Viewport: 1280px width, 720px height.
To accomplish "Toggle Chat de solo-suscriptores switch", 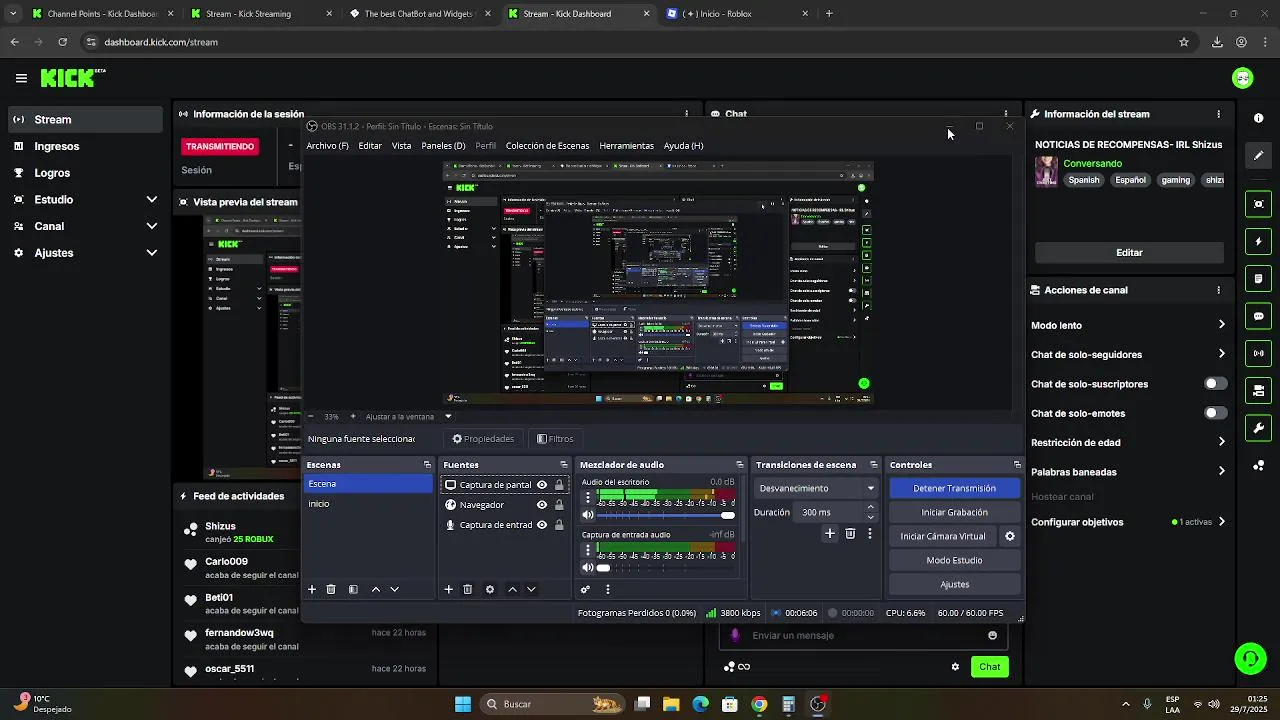I will click(x=1215, y=384).
